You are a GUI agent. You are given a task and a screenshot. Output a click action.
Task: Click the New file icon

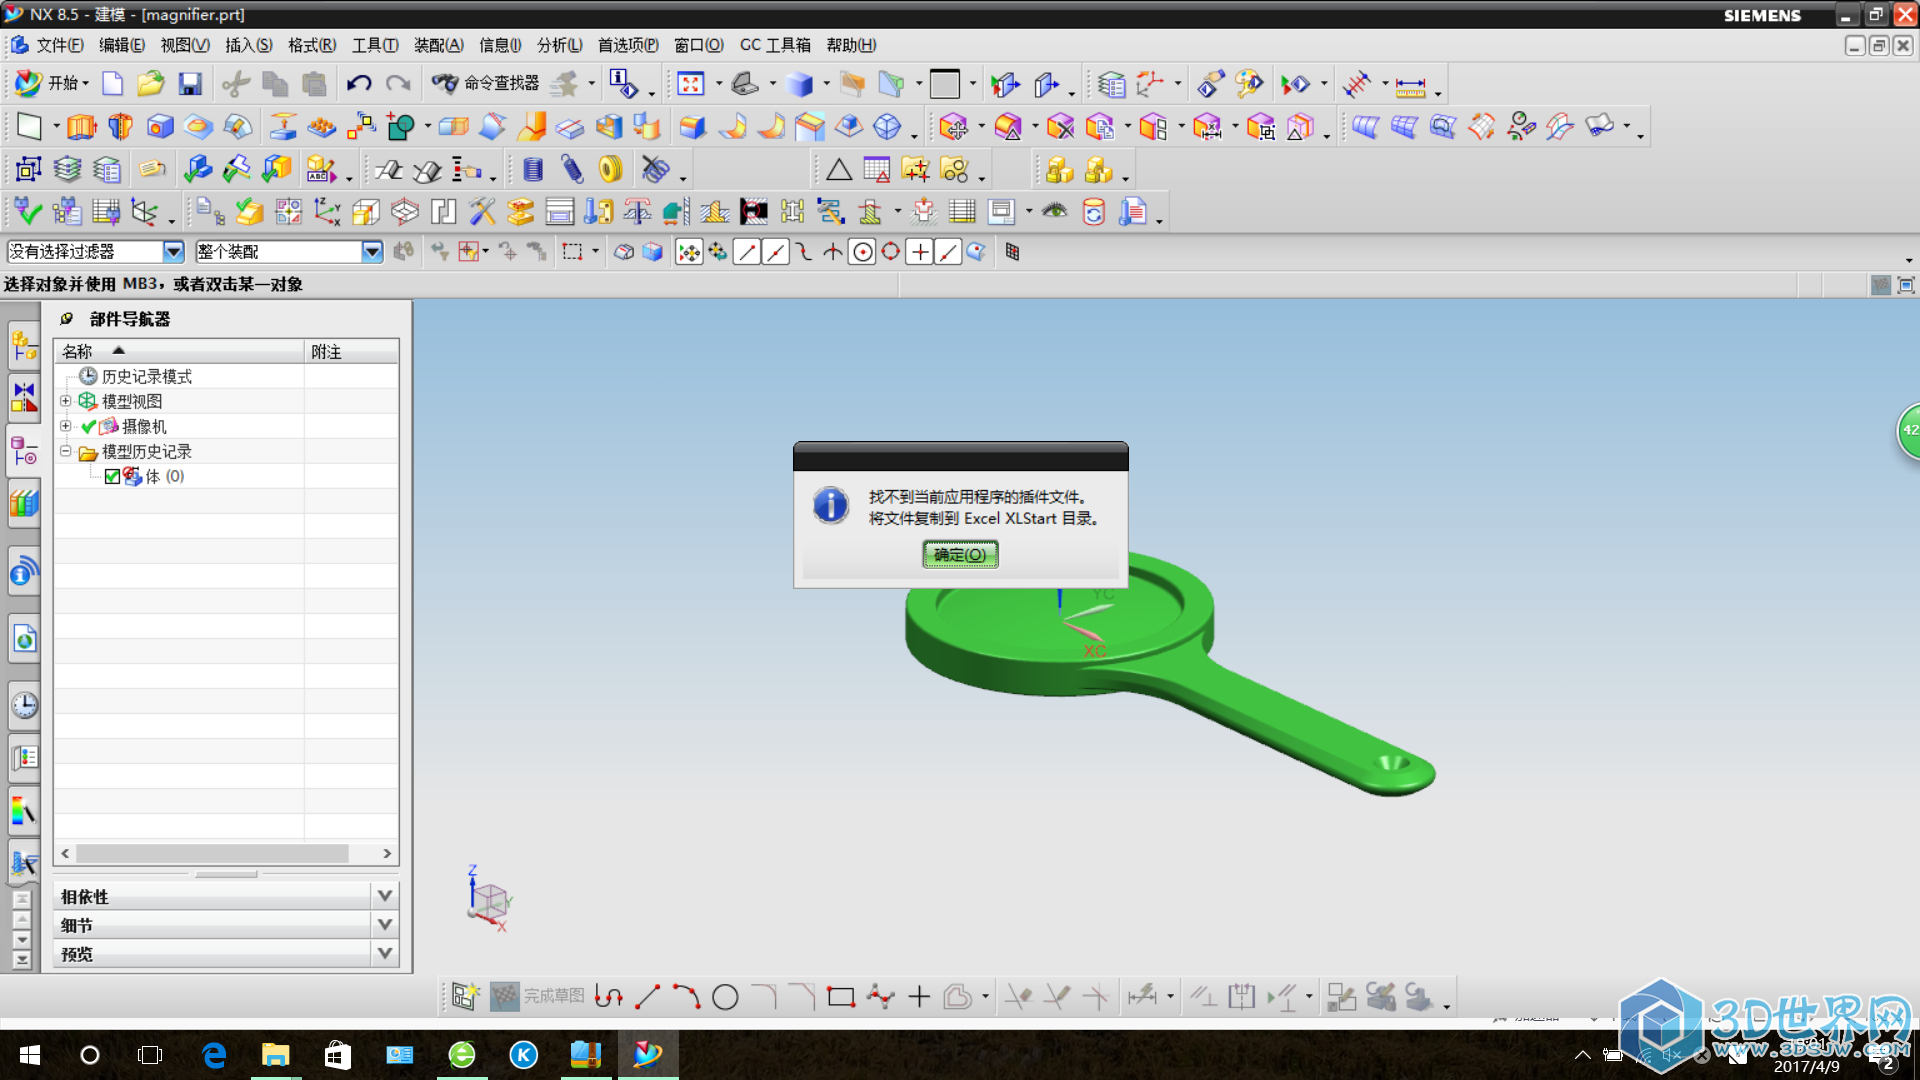pyautogui.click(x=112, y=84)
